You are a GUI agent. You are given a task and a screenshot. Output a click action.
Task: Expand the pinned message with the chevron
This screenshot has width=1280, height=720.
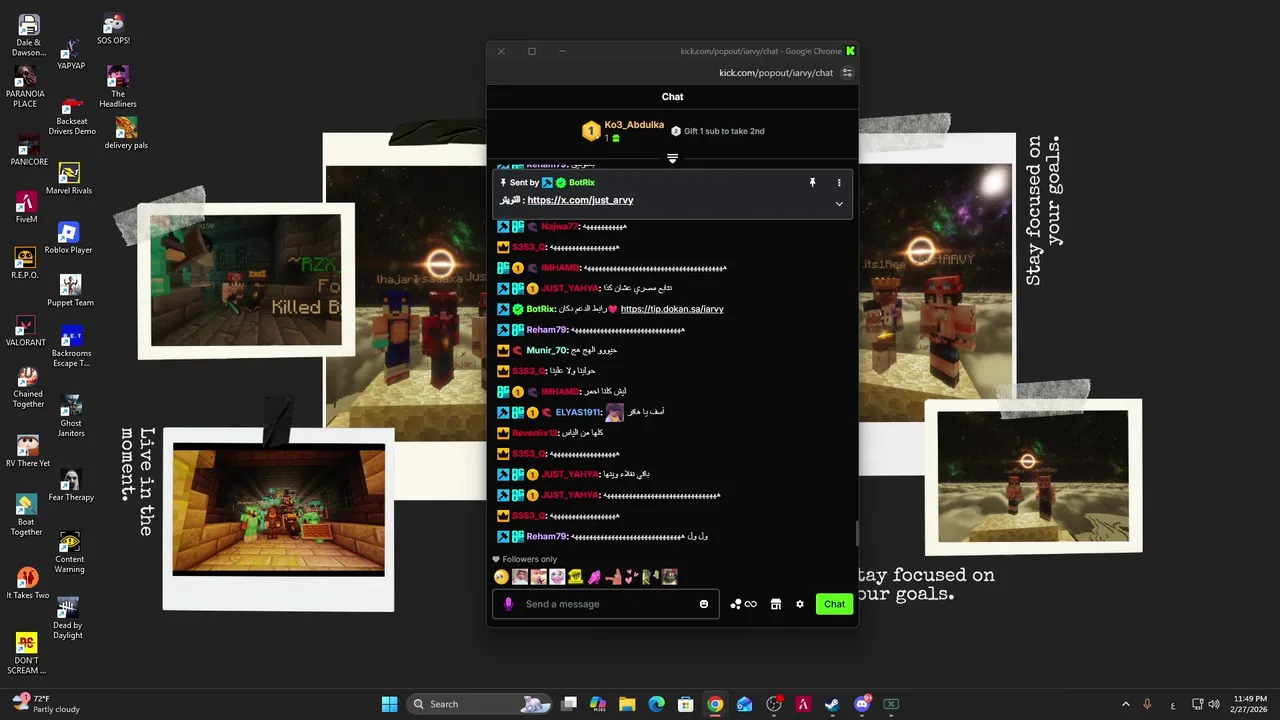pos(839,204)
